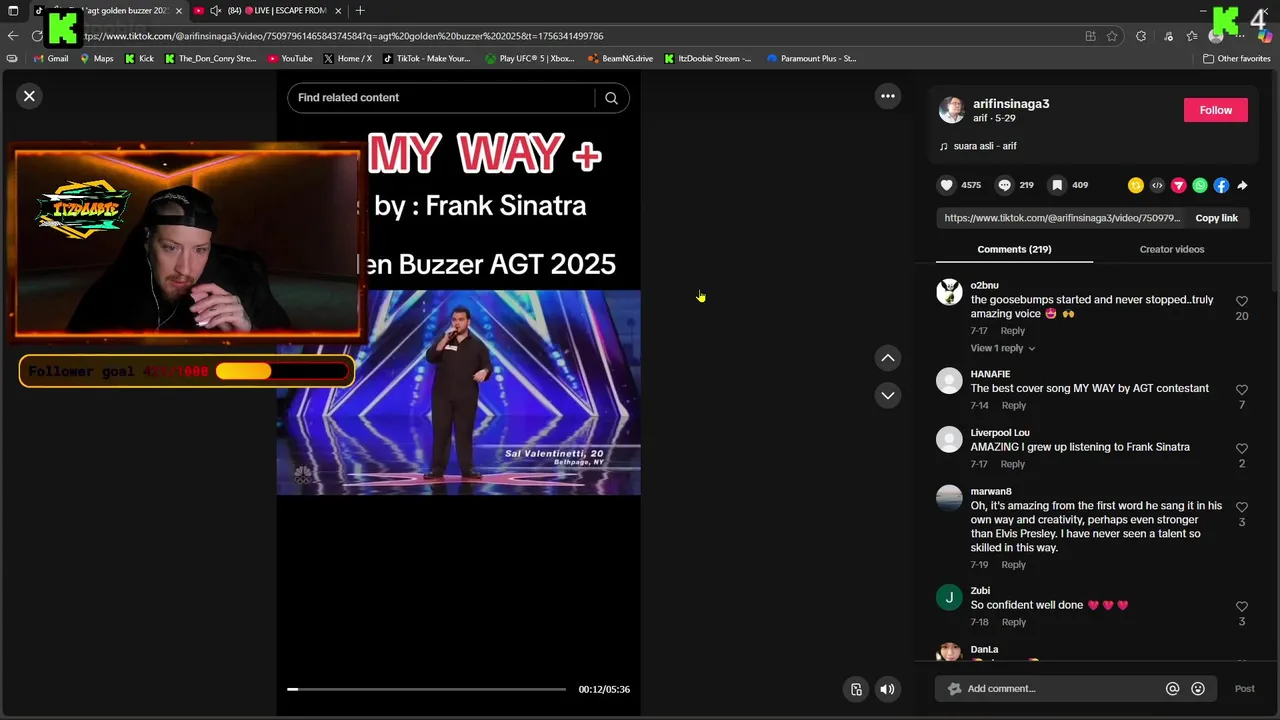
Task: Open comments via the speech bubble icon
Action: [1004, 185]
